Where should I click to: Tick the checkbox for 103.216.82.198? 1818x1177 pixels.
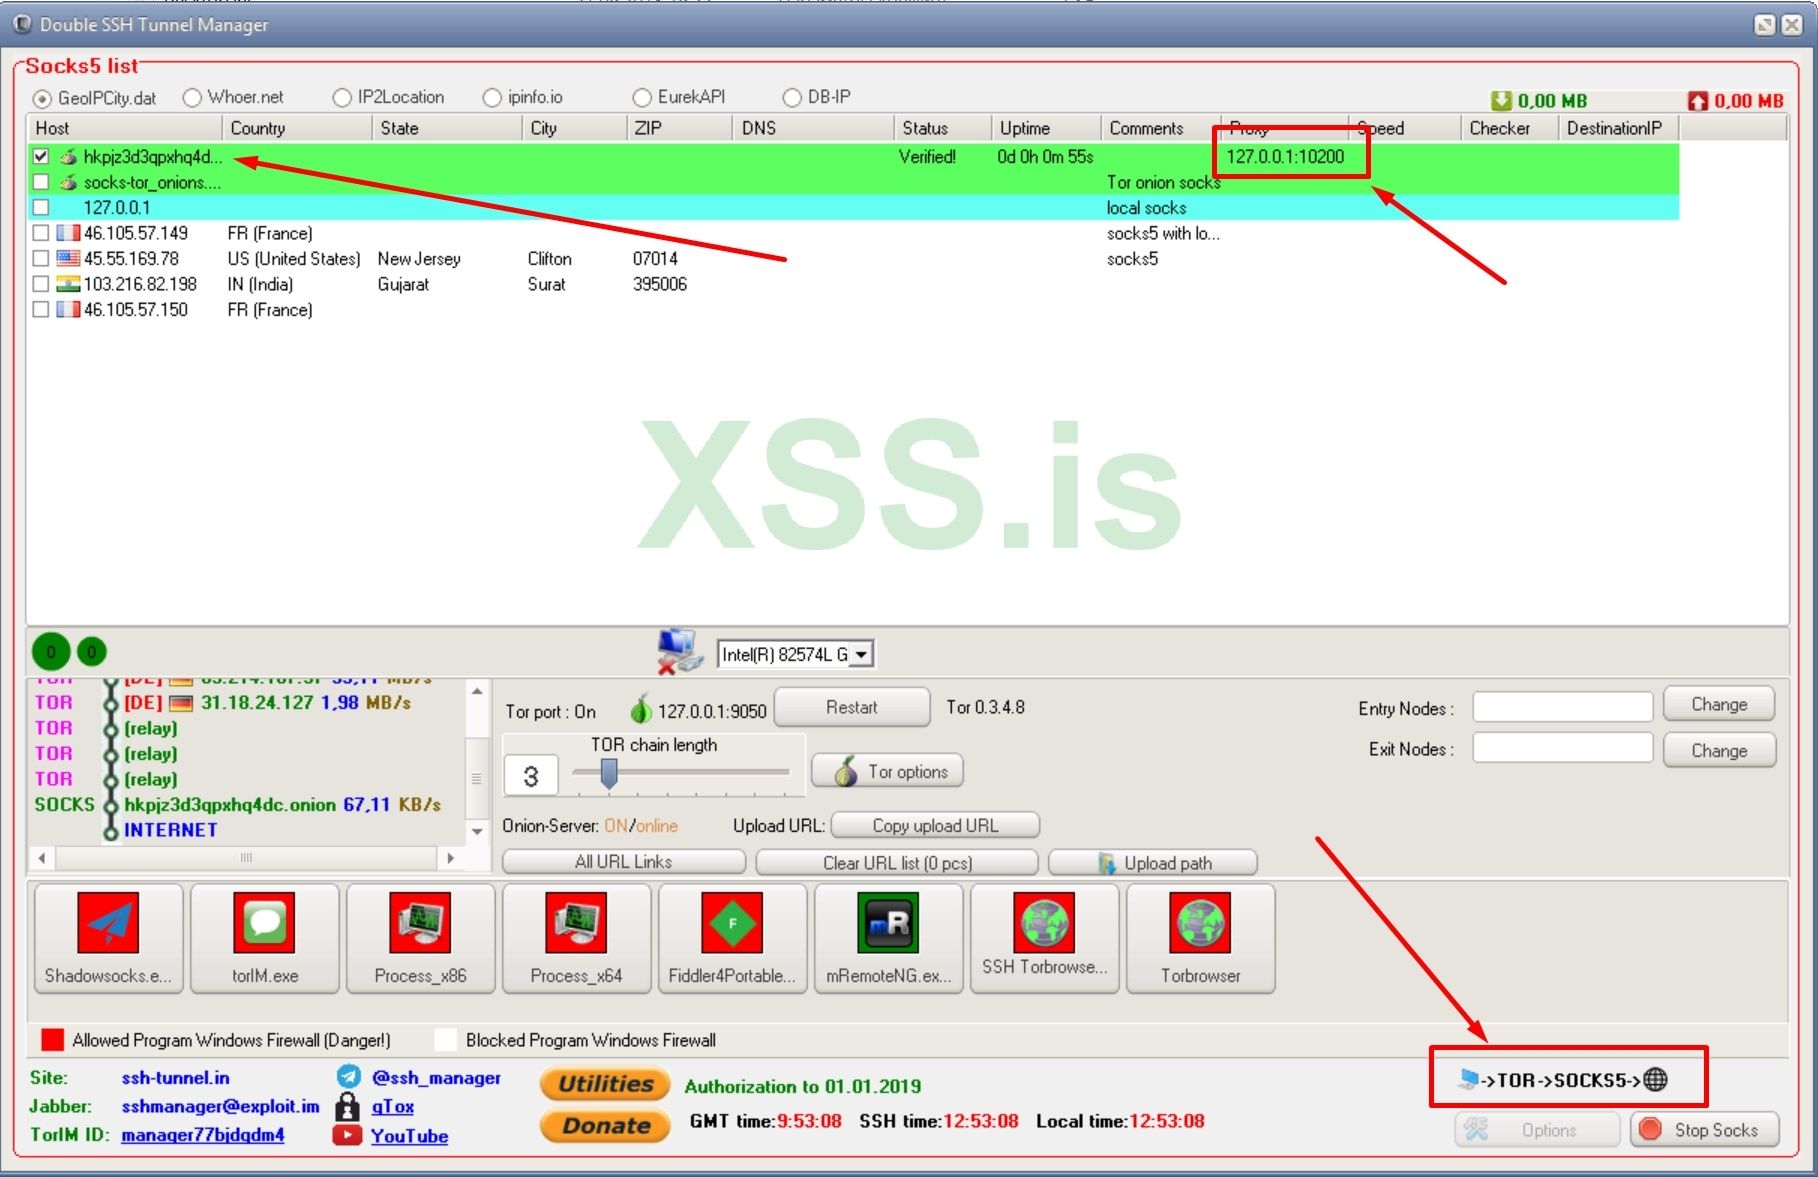click(x=41, y=284)
